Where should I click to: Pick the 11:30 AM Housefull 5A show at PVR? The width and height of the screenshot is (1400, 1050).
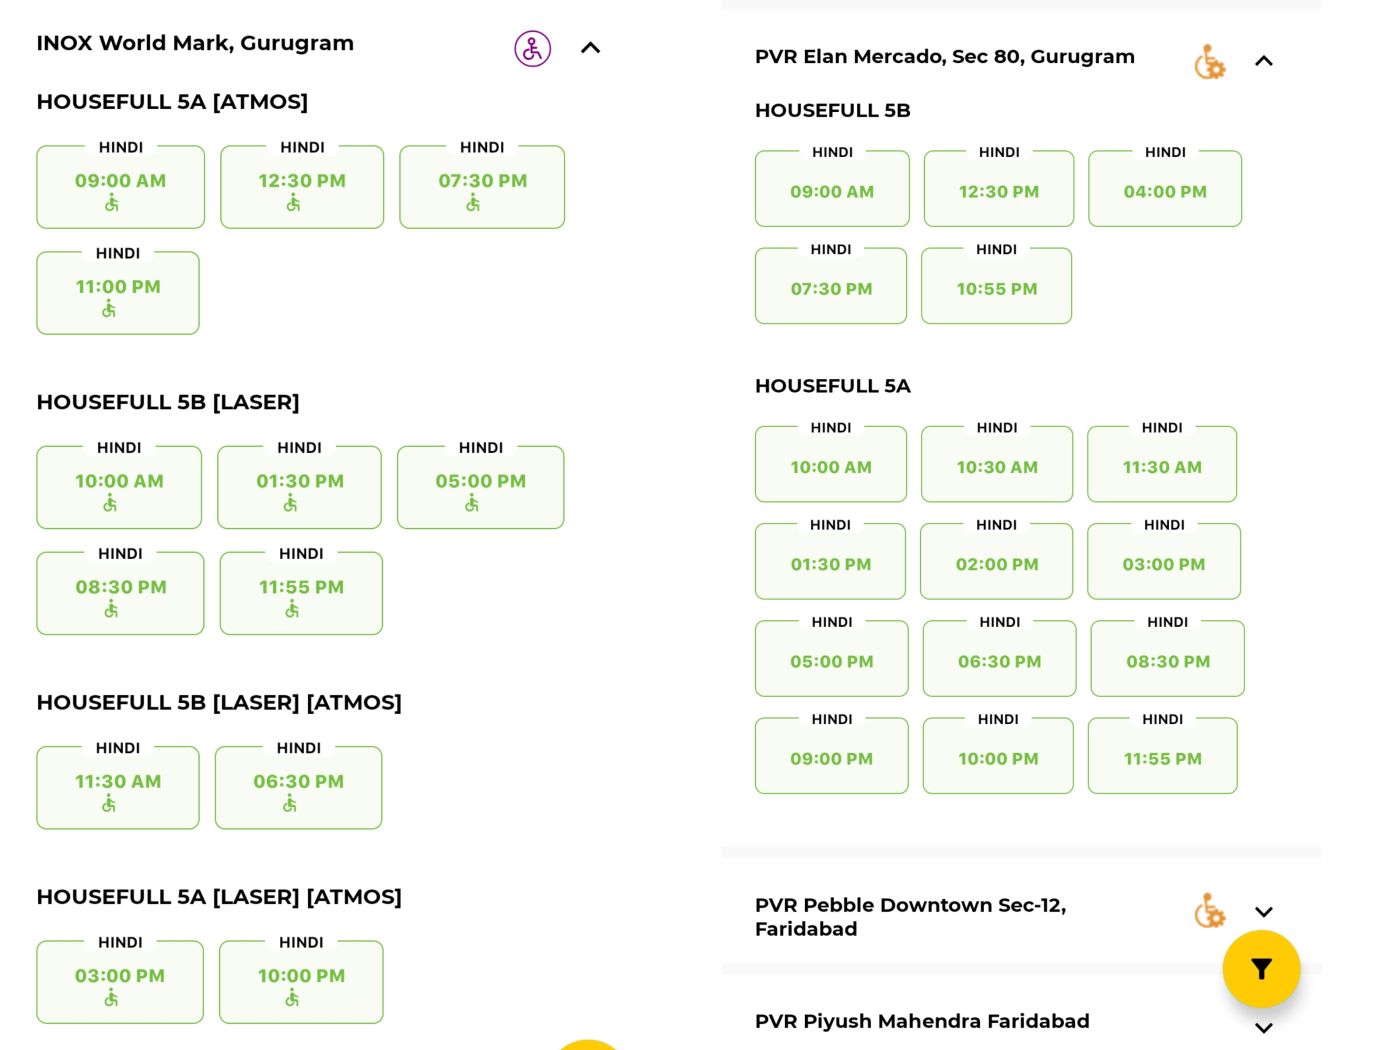click(x=1162, y=465)
